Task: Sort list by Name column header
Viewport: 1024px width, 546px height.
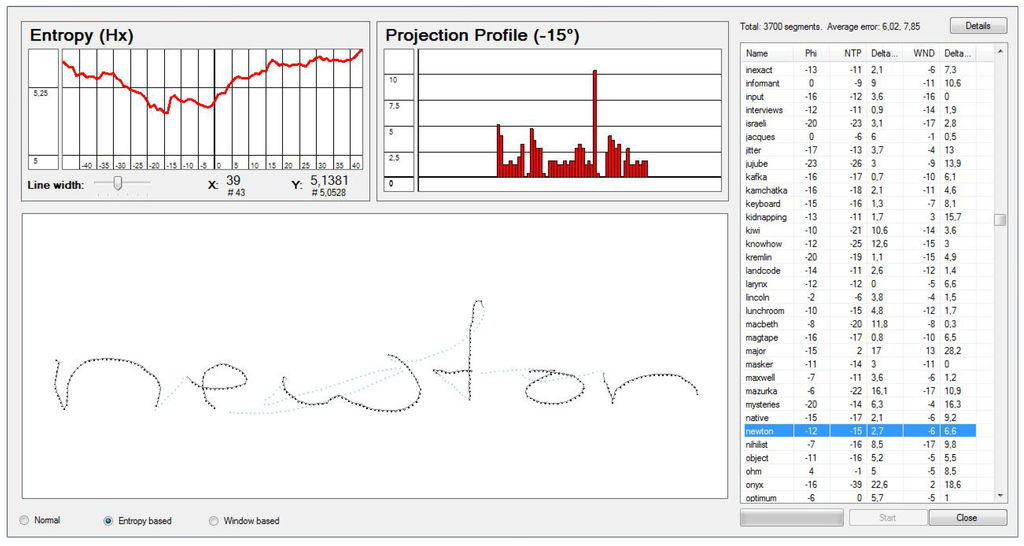Action: (x=757, y=53)
